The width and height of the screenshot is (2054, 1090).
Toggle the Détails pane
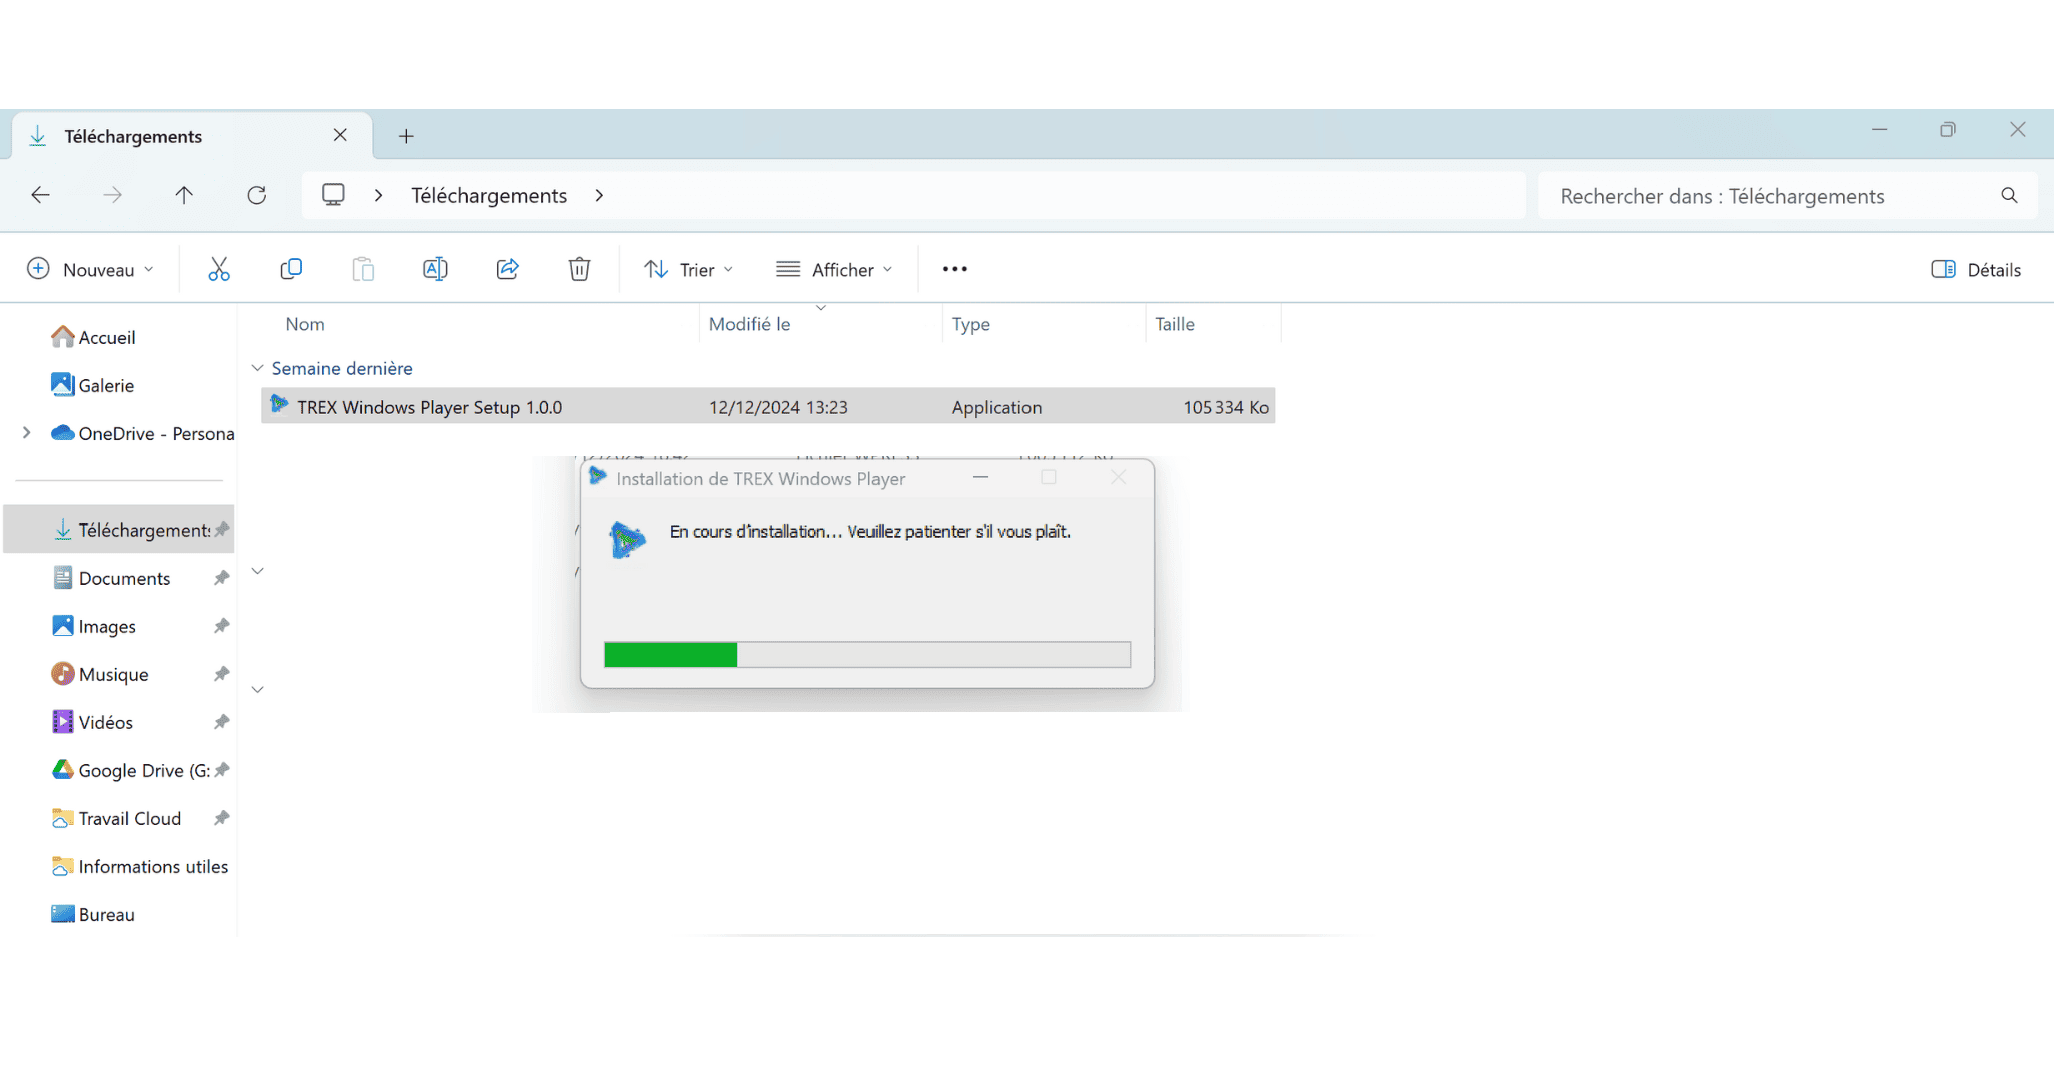tap(1975, 269)
